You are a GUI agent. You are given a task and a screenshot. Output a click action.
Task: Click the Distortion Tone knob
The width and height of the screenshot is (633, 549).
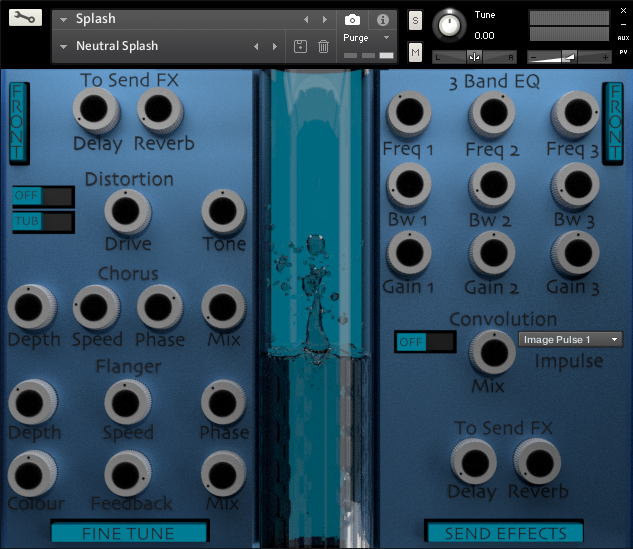tap(223, 212)
